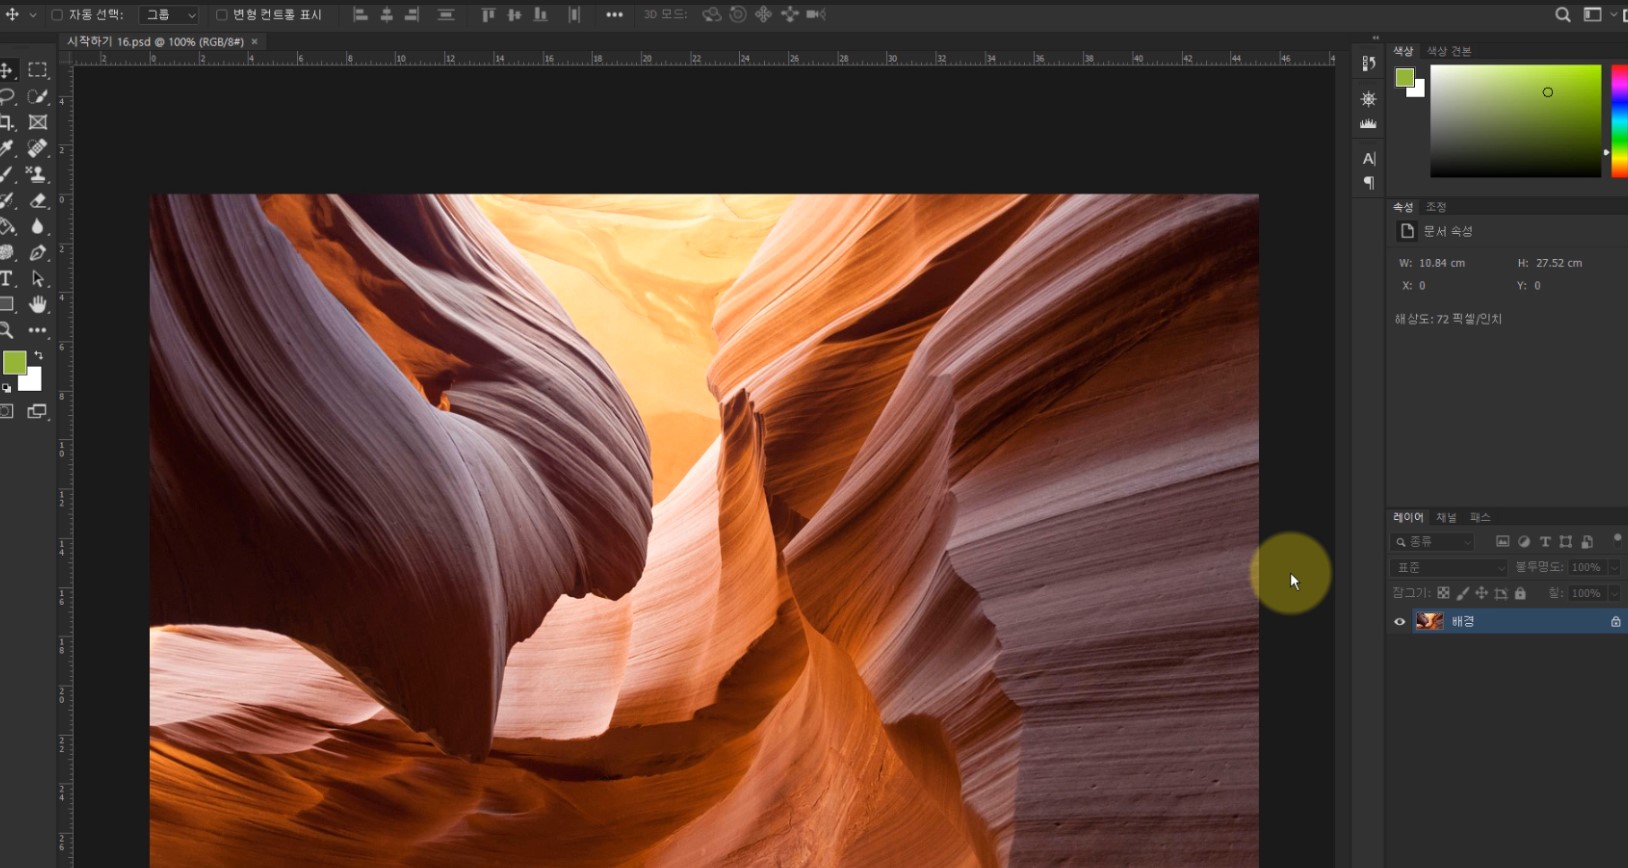Image resolution: width=1628 pixels, height=868 pixels.
Task: Choose the Frame tool
Action: [38, 122]
